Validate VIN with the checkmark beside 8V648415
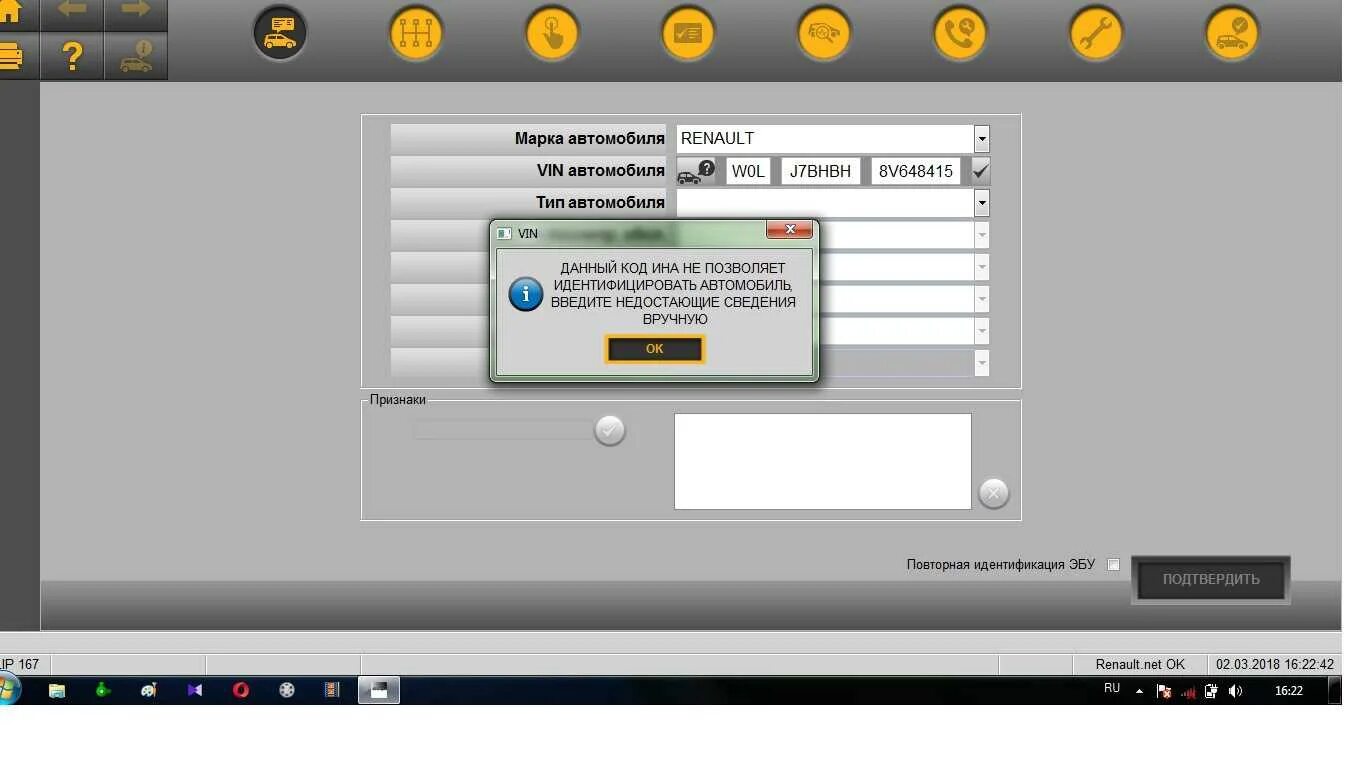Viewport: 1366px width, 768px height. point(981,171)
